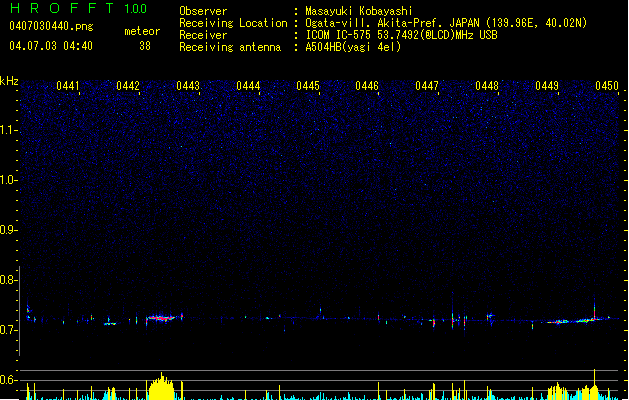Click the Receiving Location label
The width and height of the screenshot is (629, 400).
pyautogui.click(x=233, y=23)
